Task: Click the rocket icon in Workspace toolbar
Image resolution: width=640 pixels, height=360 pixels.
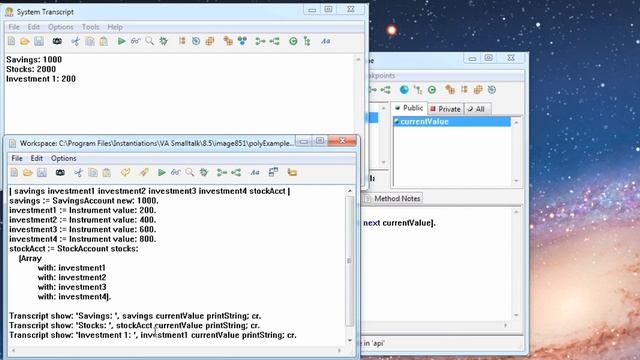Action: click(x=144, y=173)
